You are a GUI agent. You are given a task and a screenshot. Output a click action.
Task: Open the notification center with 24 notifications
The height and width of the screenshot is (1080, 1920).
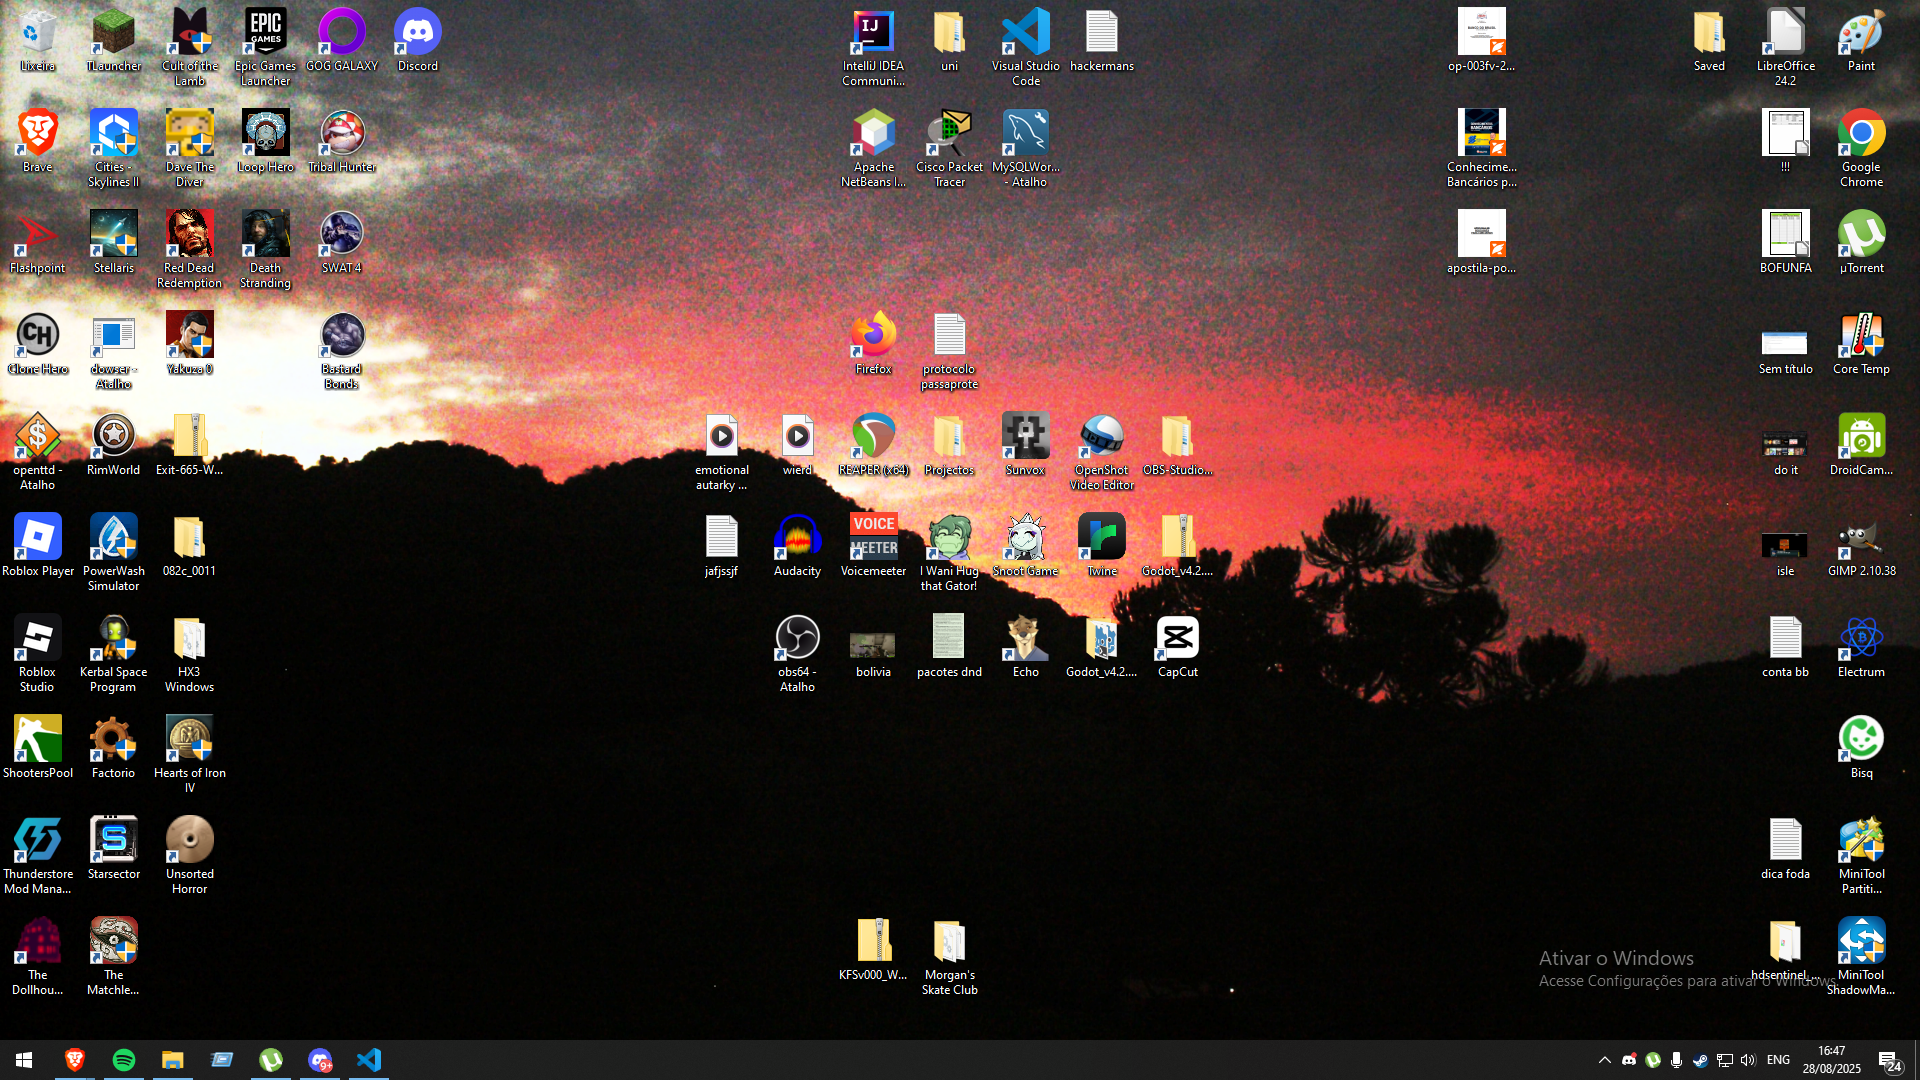pos(1889,1060)
